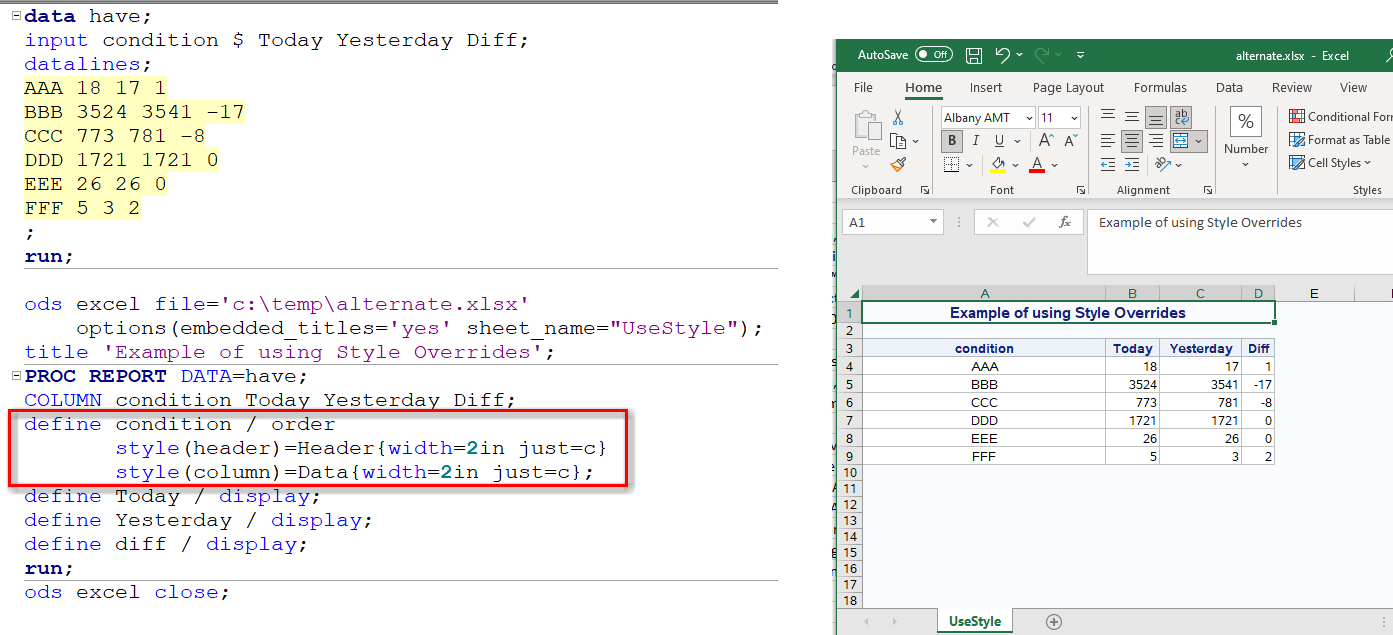Image resolution: width=1393 pixels, height=635 pixels.
Task: Open Alignment settings dialog launcher
Action: (1208, 190)
